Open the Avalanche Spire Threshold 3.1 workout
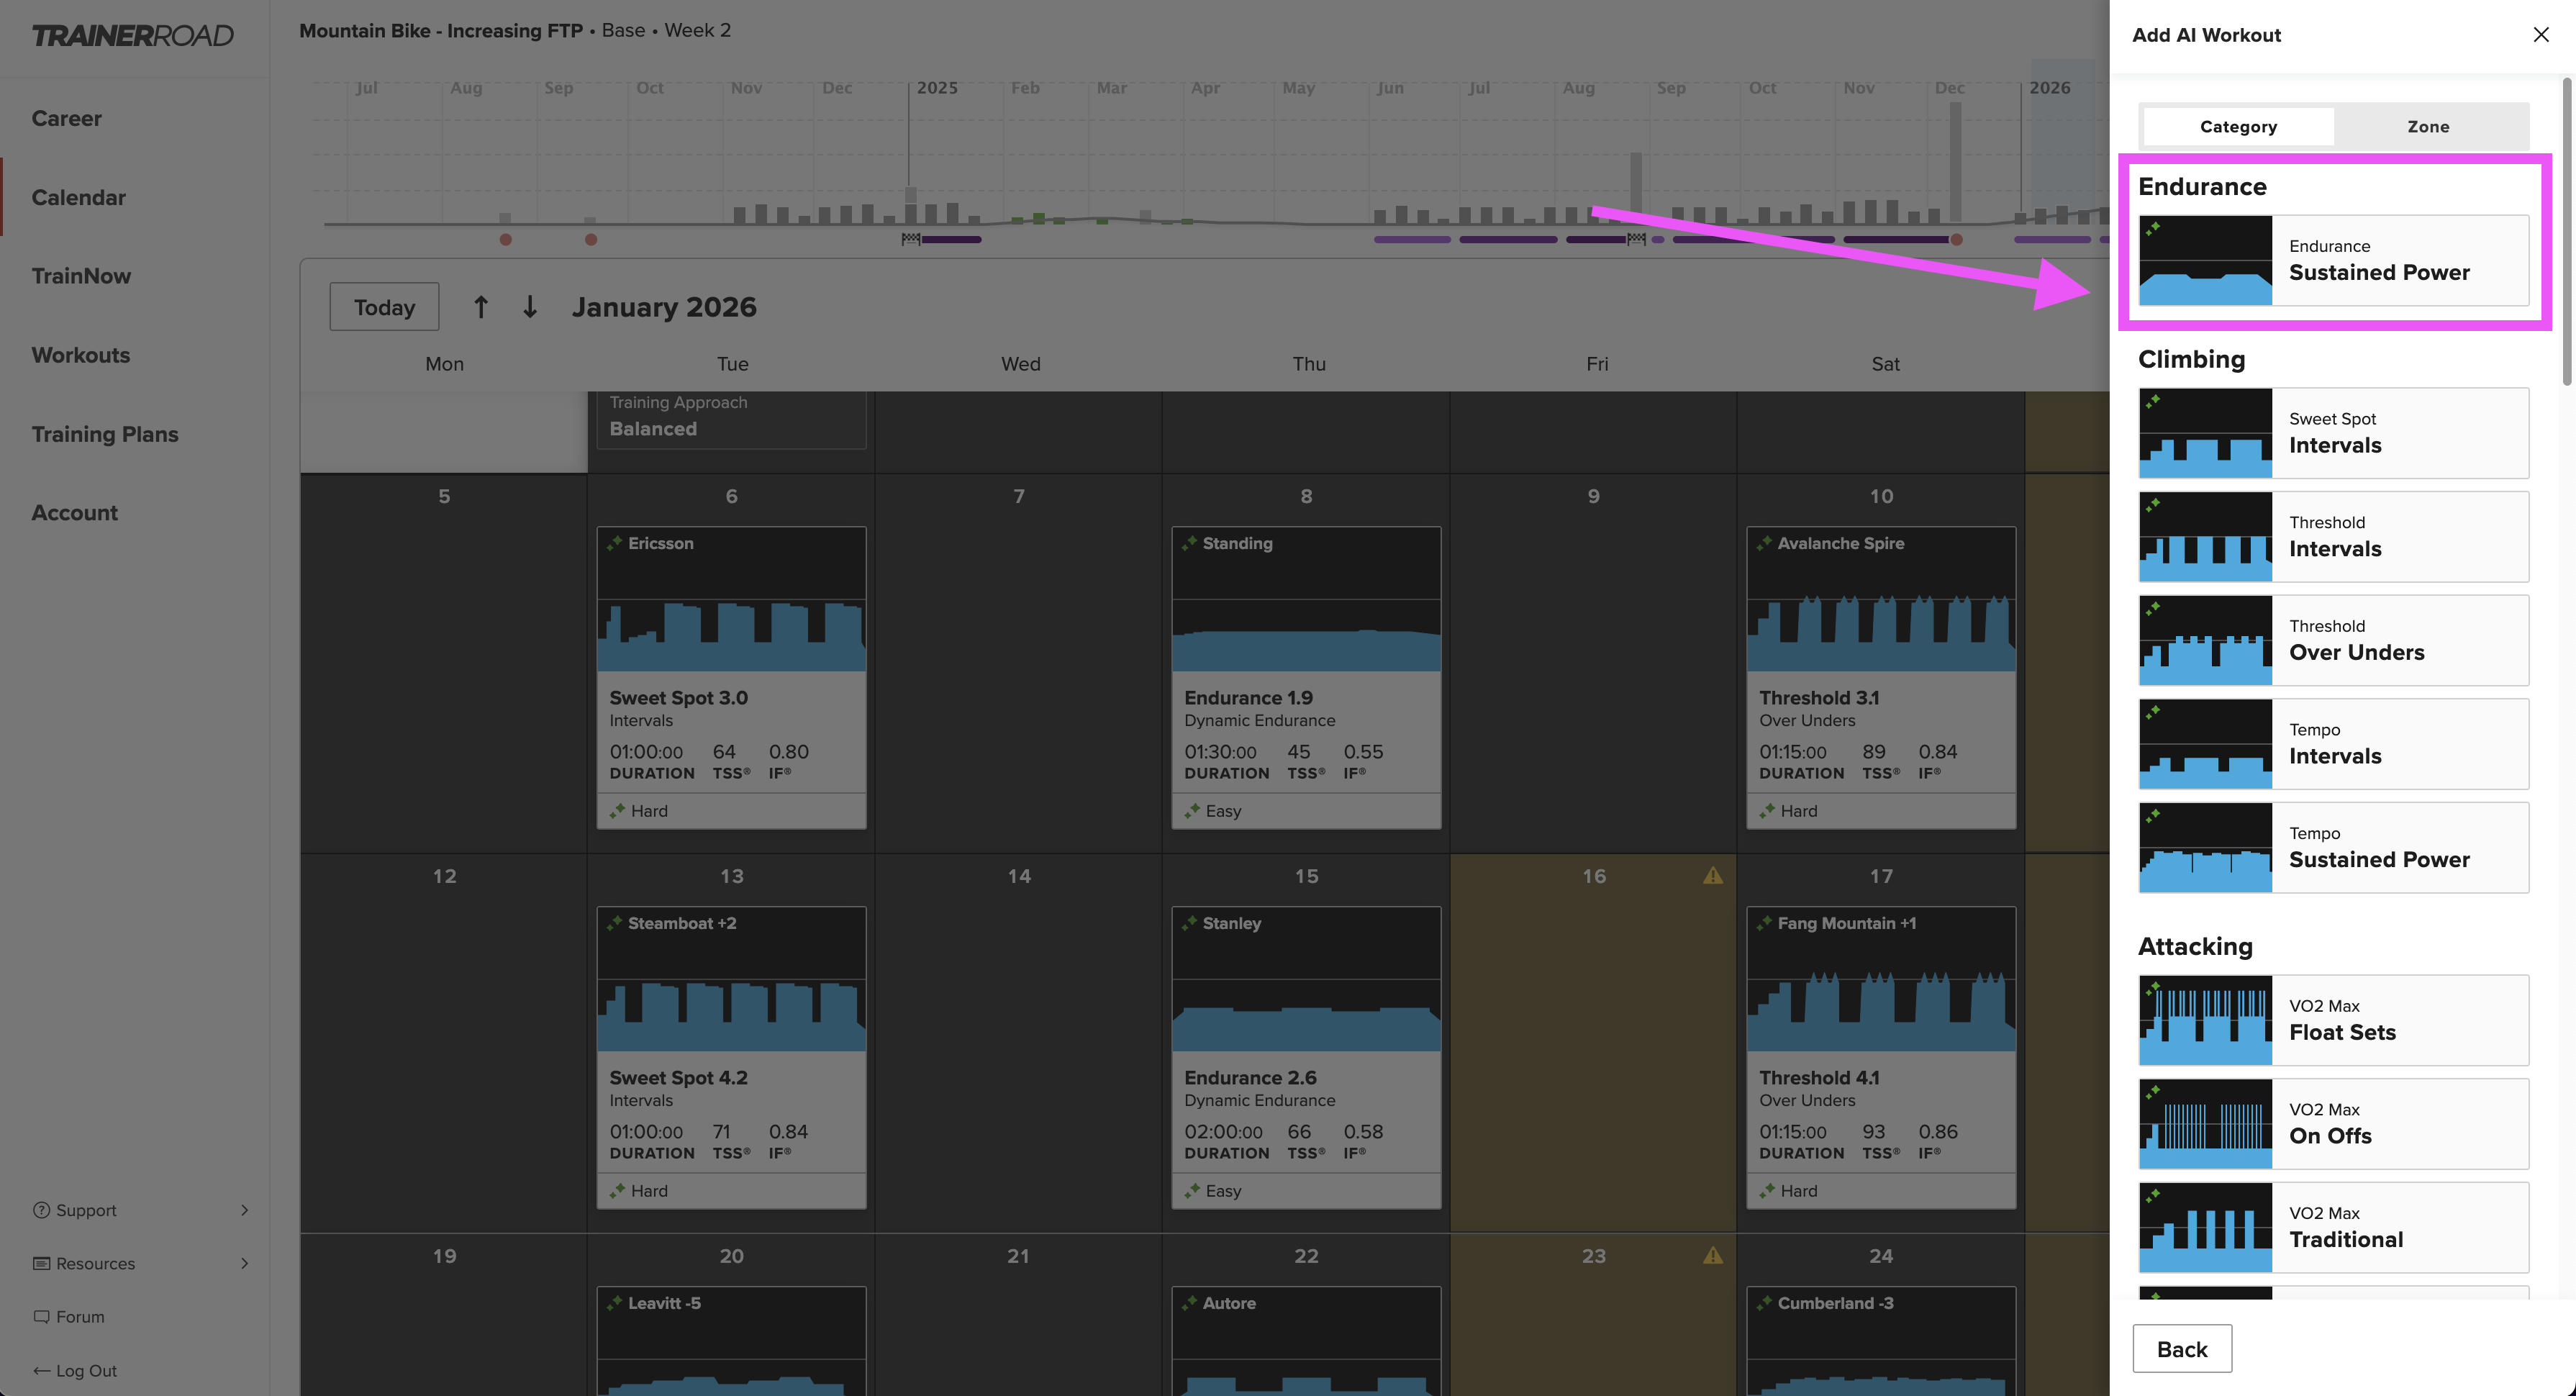This screenshot has height=1396, width=2576. coord(1881,677)
